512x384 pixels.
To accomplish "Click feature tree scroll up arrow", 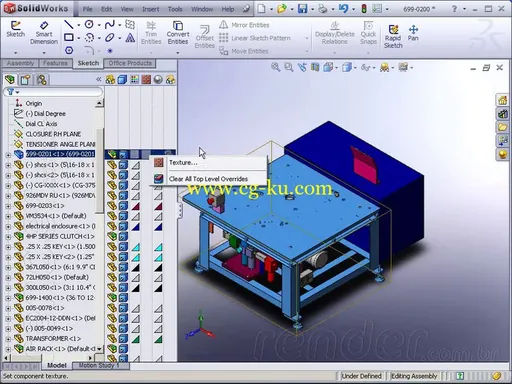I will pyautogui.click(x=99, y=103).
